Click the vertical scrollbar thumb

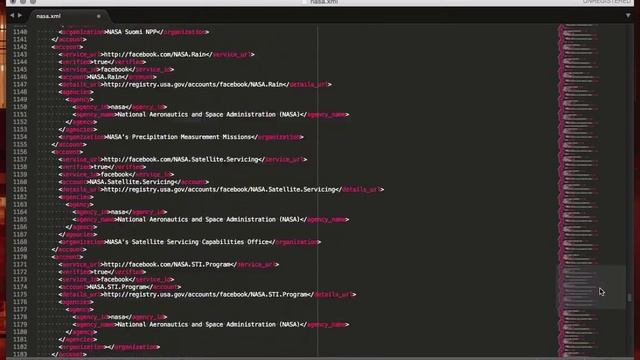[630, 297]
